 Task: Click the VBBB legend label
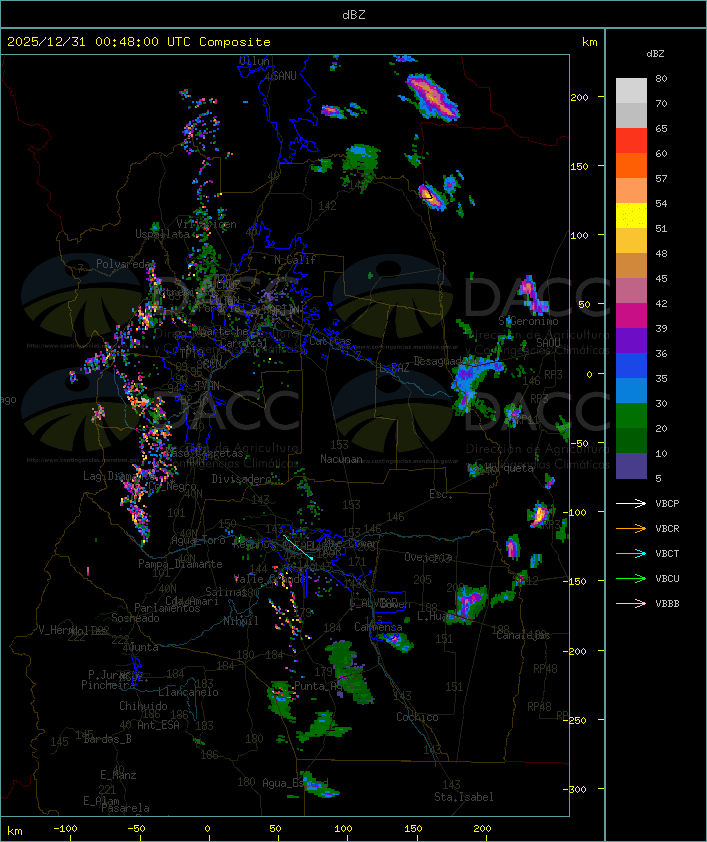pos(667,604)
